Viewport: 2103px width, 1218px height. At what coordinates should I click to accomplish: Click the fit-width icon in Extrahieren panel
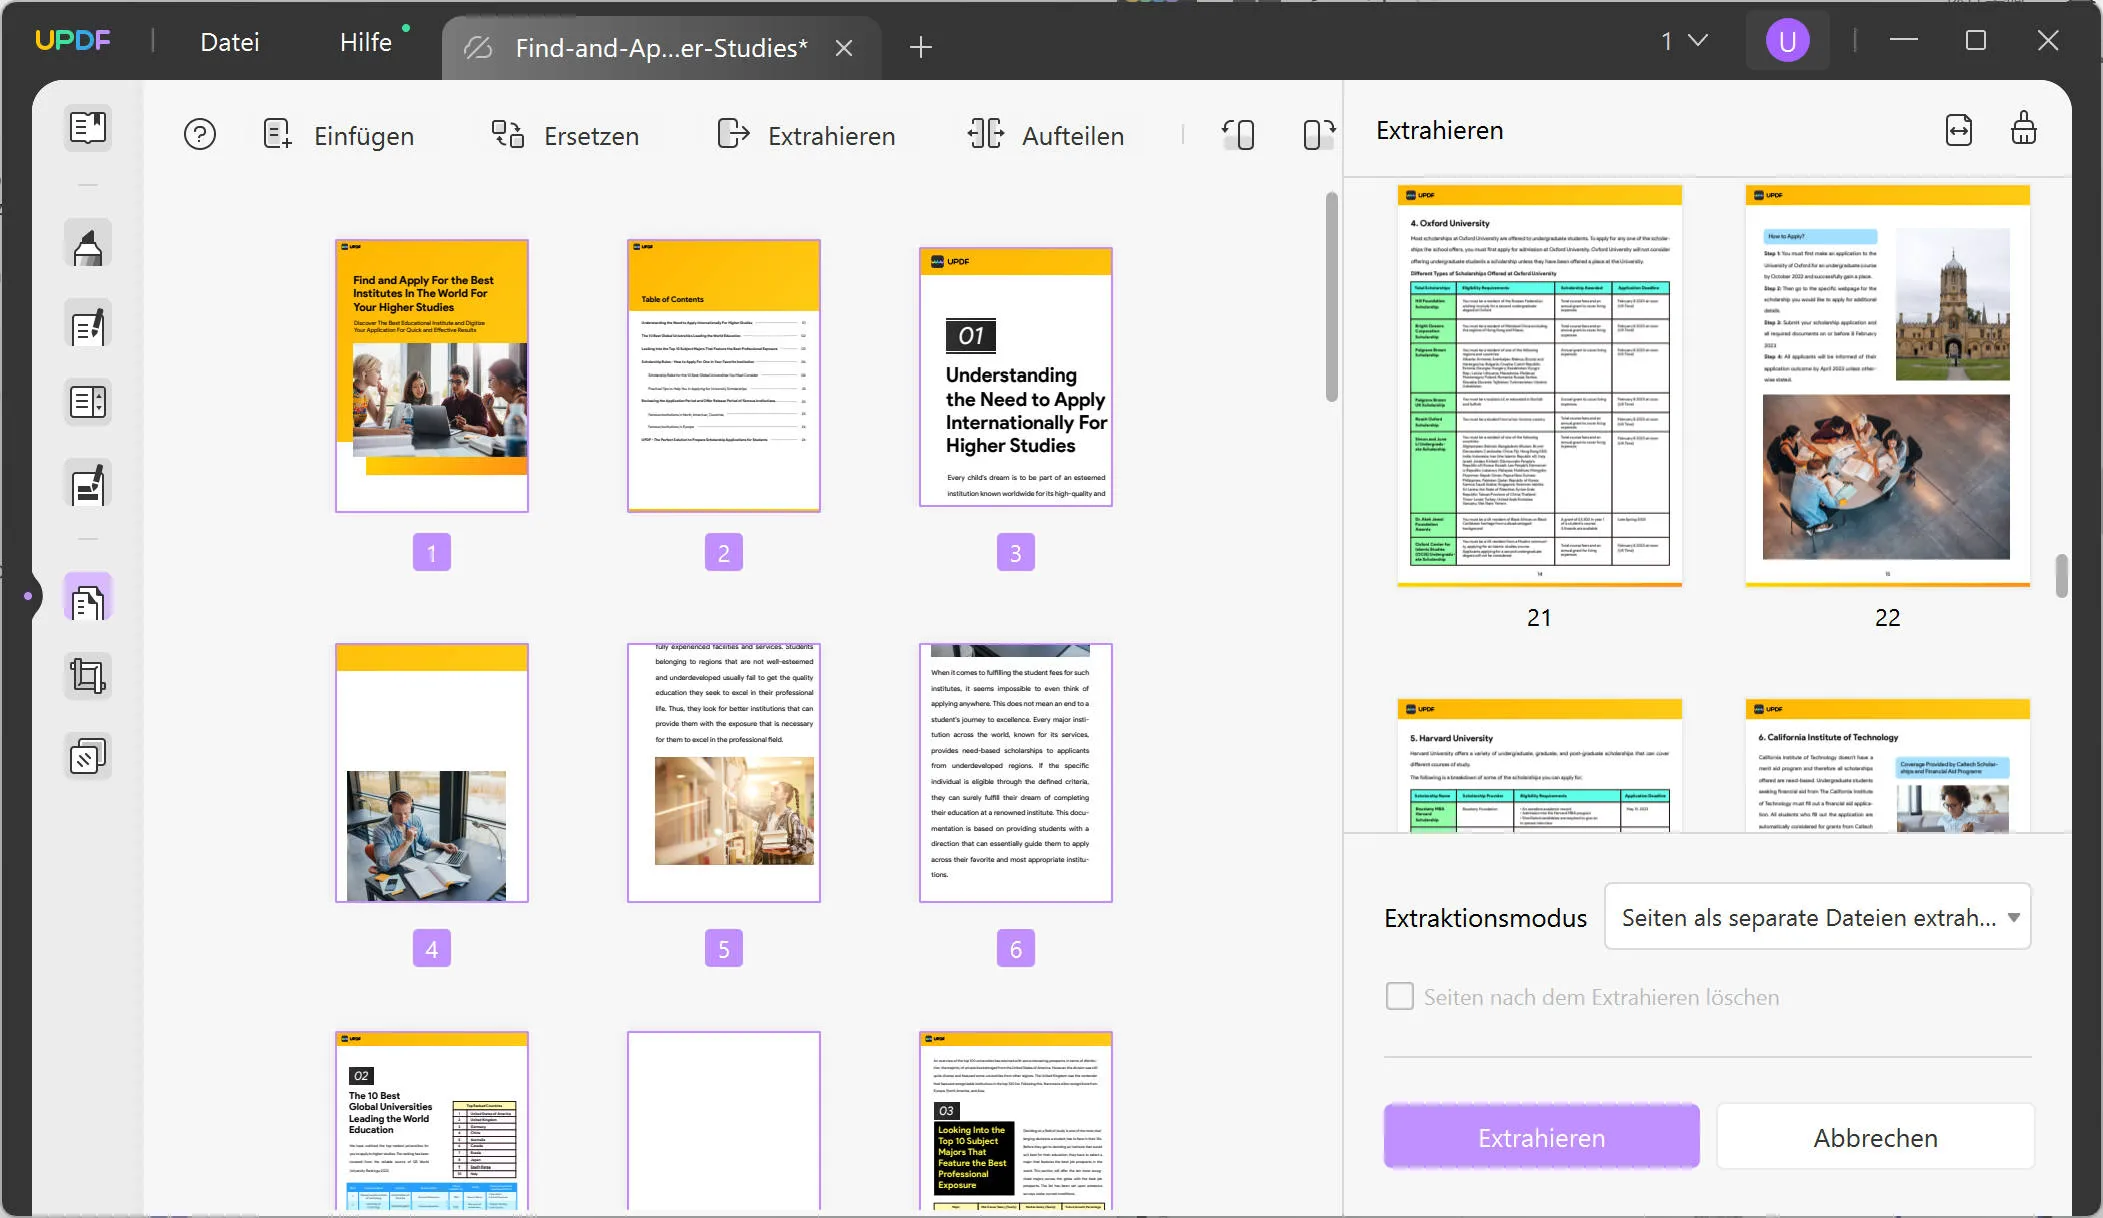[1959, 130]
